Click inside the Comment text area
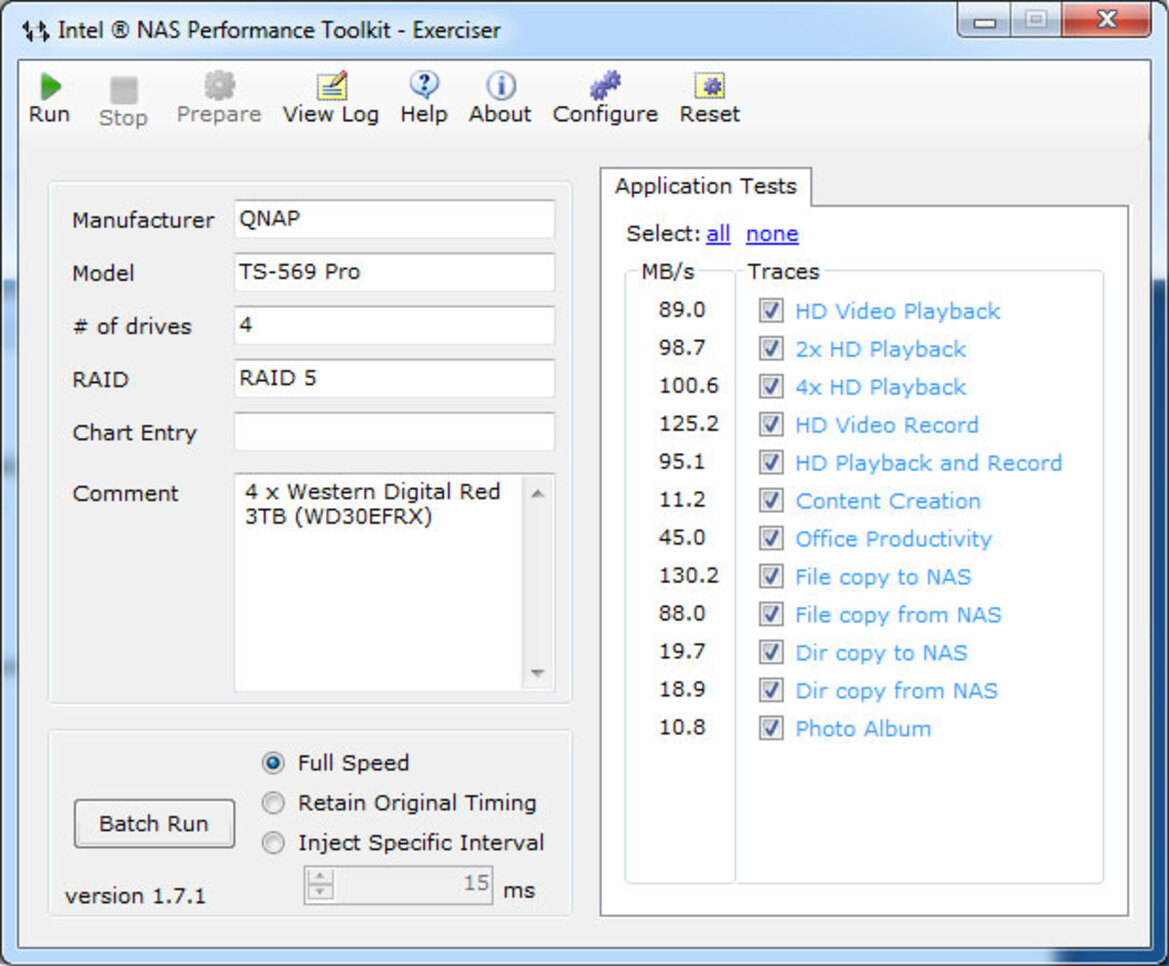This screenshot has height=966, width=1169. pyautogui.click(x=379, y=583)
